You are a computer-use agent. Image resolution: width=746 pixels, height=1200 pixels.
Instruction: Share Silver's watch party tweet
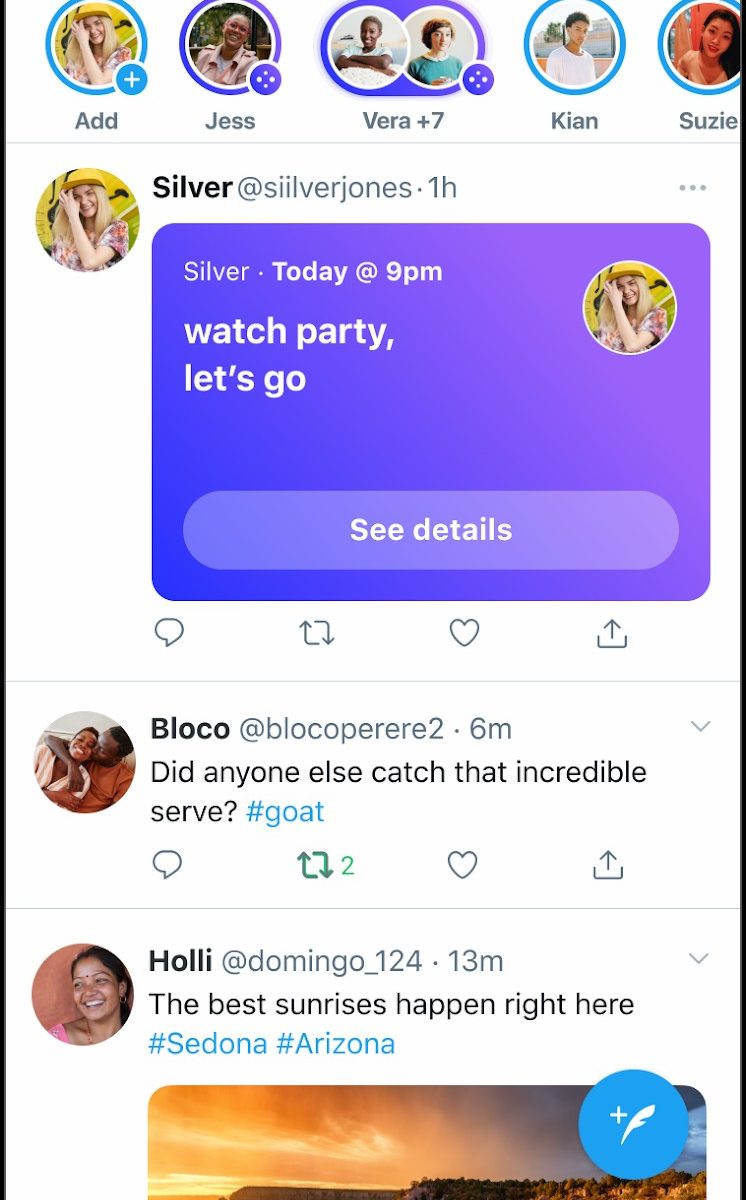pos(611,633)
